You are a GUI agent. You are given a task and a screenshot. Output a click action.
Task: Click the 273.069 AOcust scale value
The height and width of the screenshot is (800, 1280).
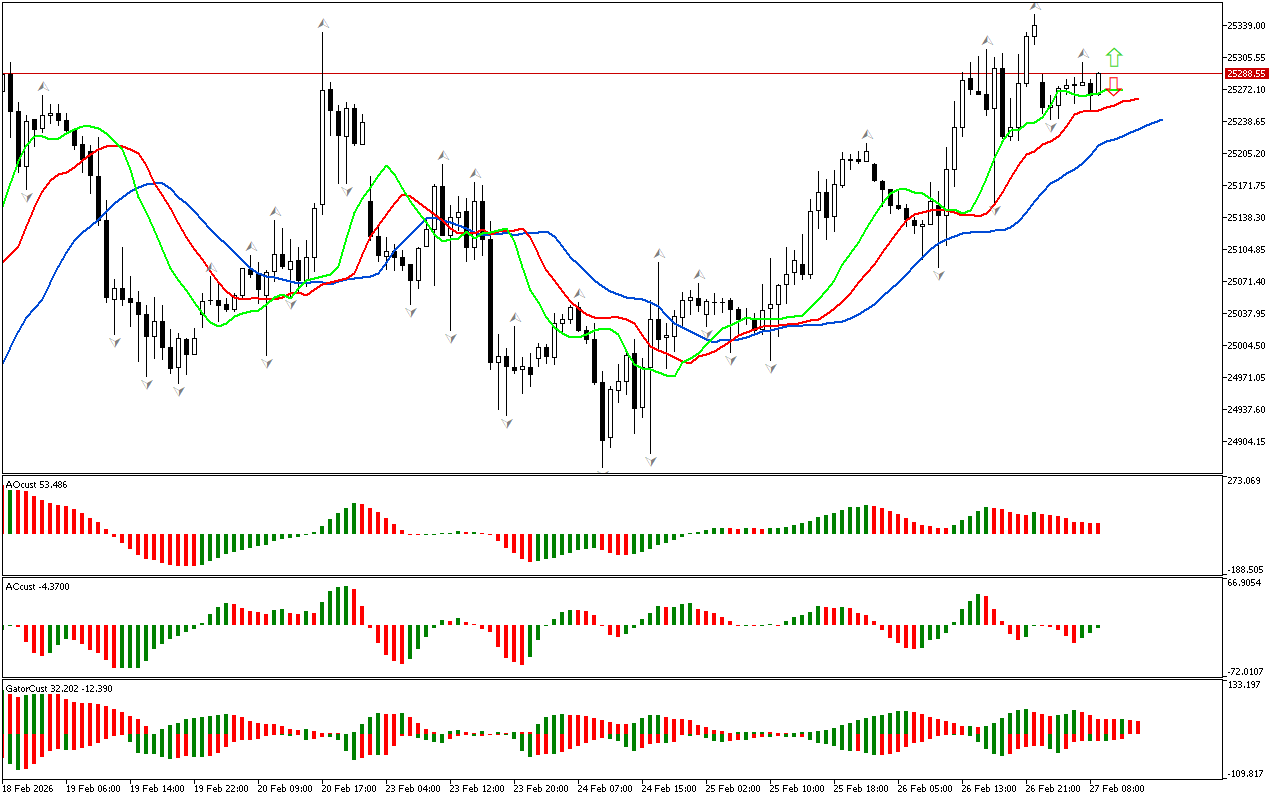pos(1245,481)
